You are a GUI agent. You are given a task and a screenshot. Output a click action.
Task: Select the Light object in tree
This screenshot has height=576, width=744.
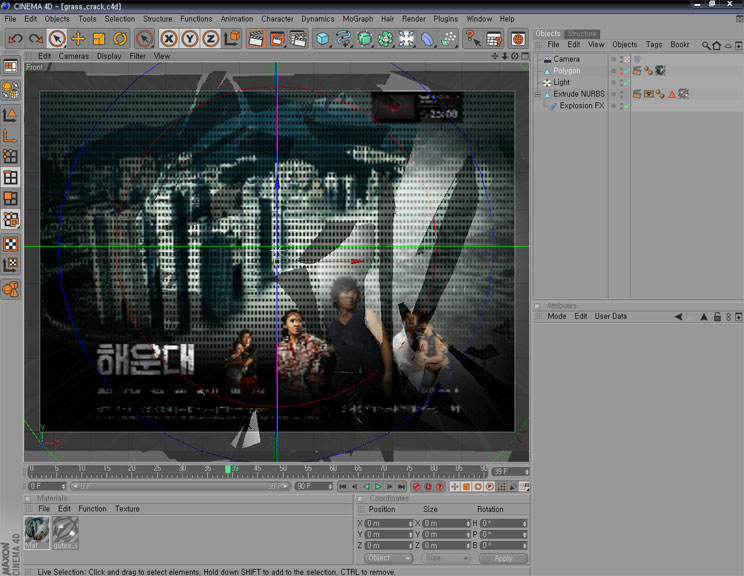point(561,82)
